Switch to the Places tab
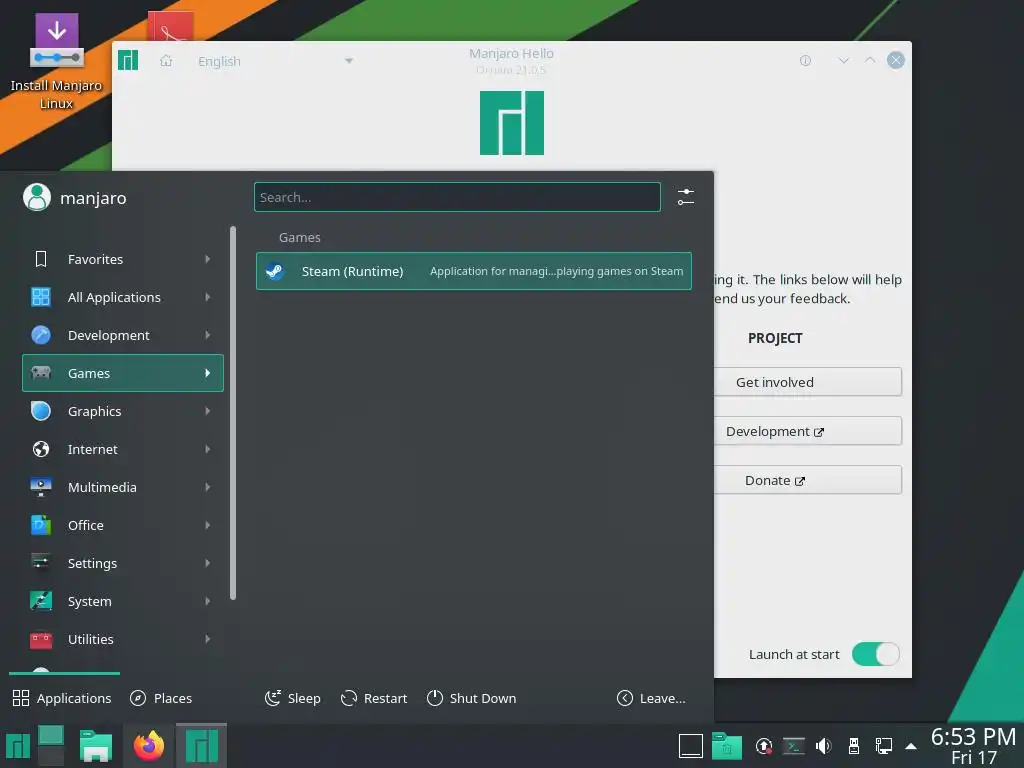The width and height of the screenshot is (1024, 768). (x=161, y=698)
